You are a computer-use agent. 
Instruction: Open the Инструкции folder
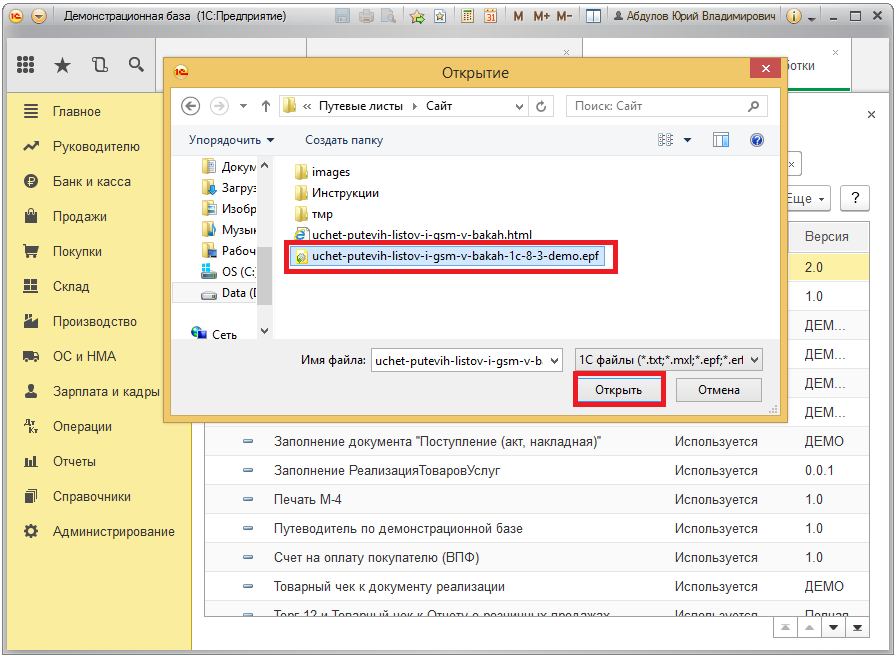345,193
